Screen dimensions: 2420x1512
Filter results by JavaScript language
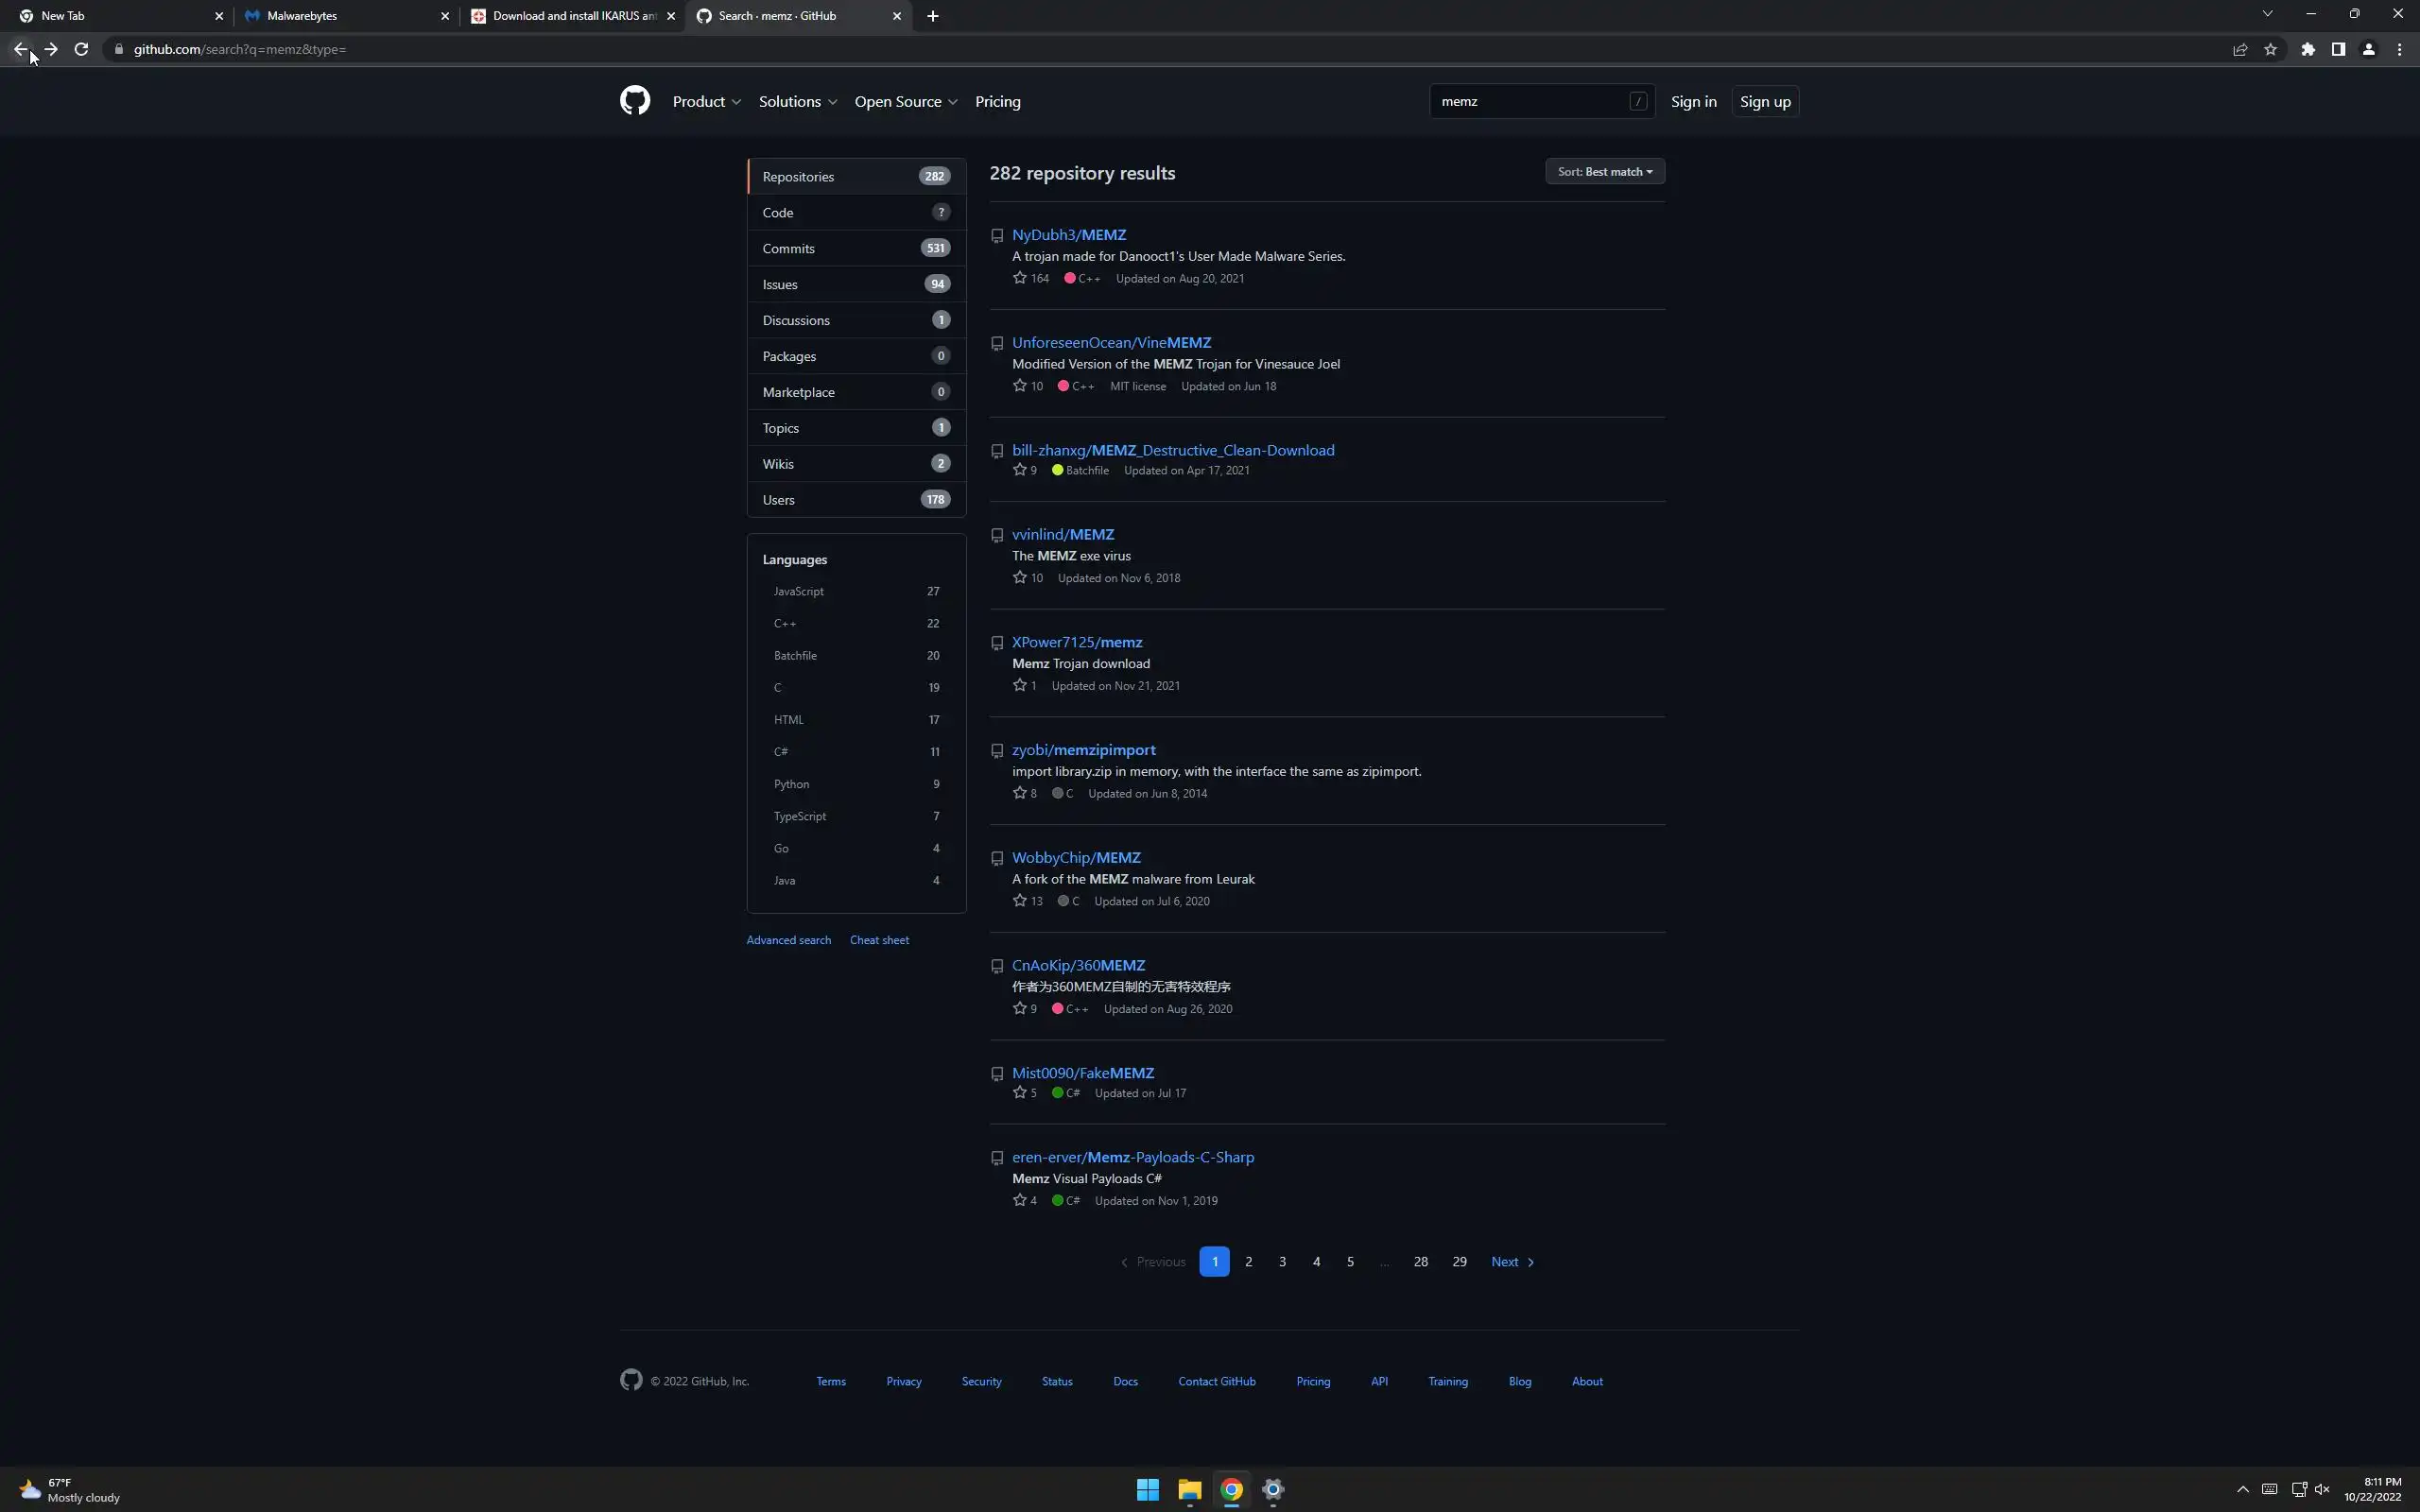pos(798,591)
